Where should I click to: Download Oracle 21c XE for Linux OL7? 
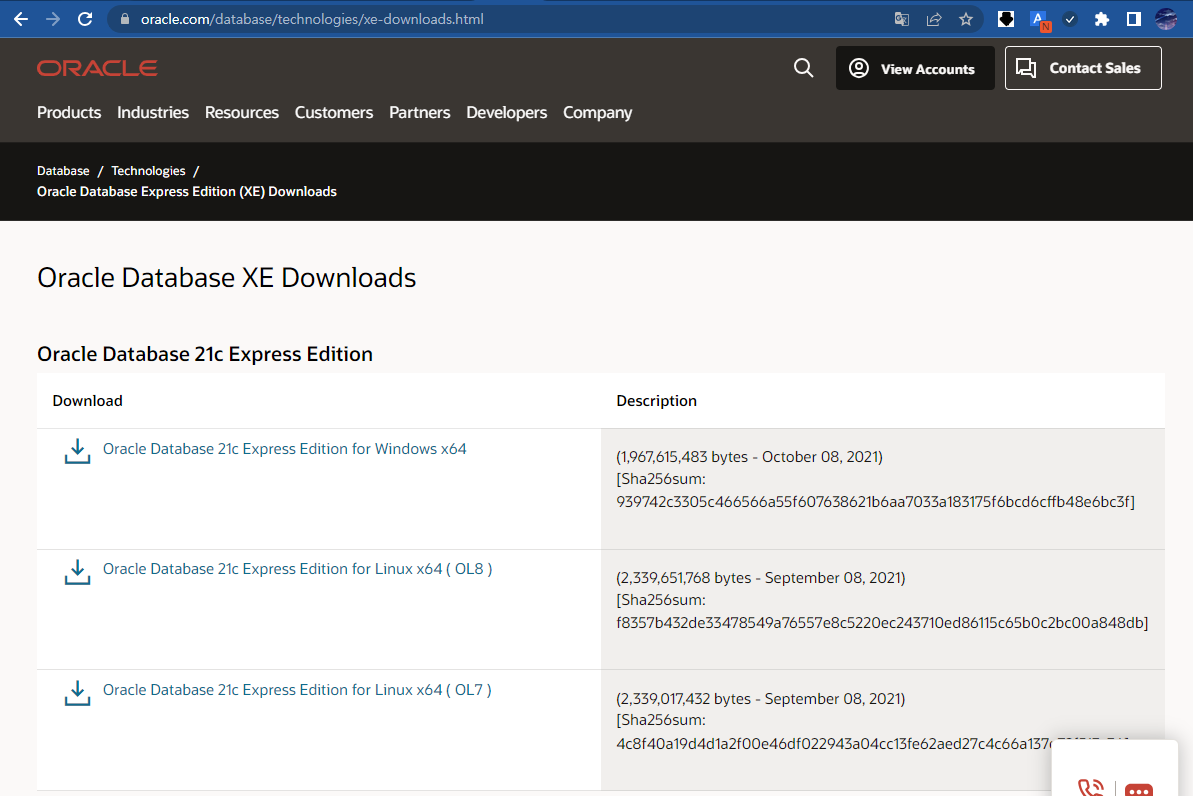click(297, 690)
